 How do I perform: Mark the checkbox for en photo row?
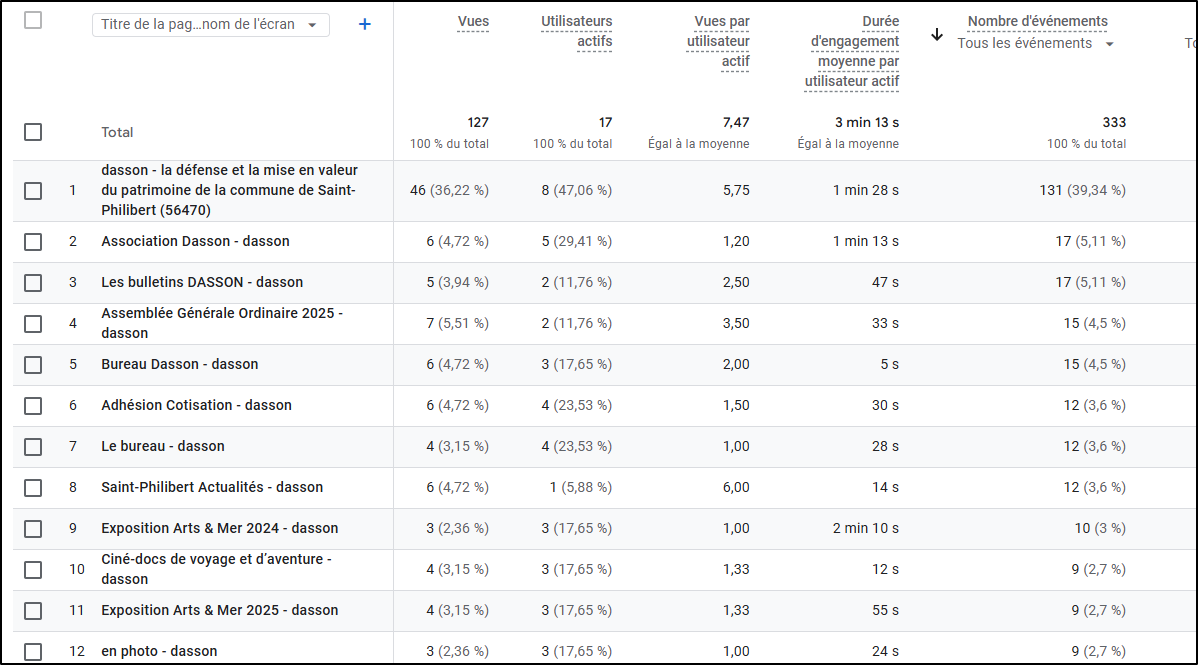(33, 651)
